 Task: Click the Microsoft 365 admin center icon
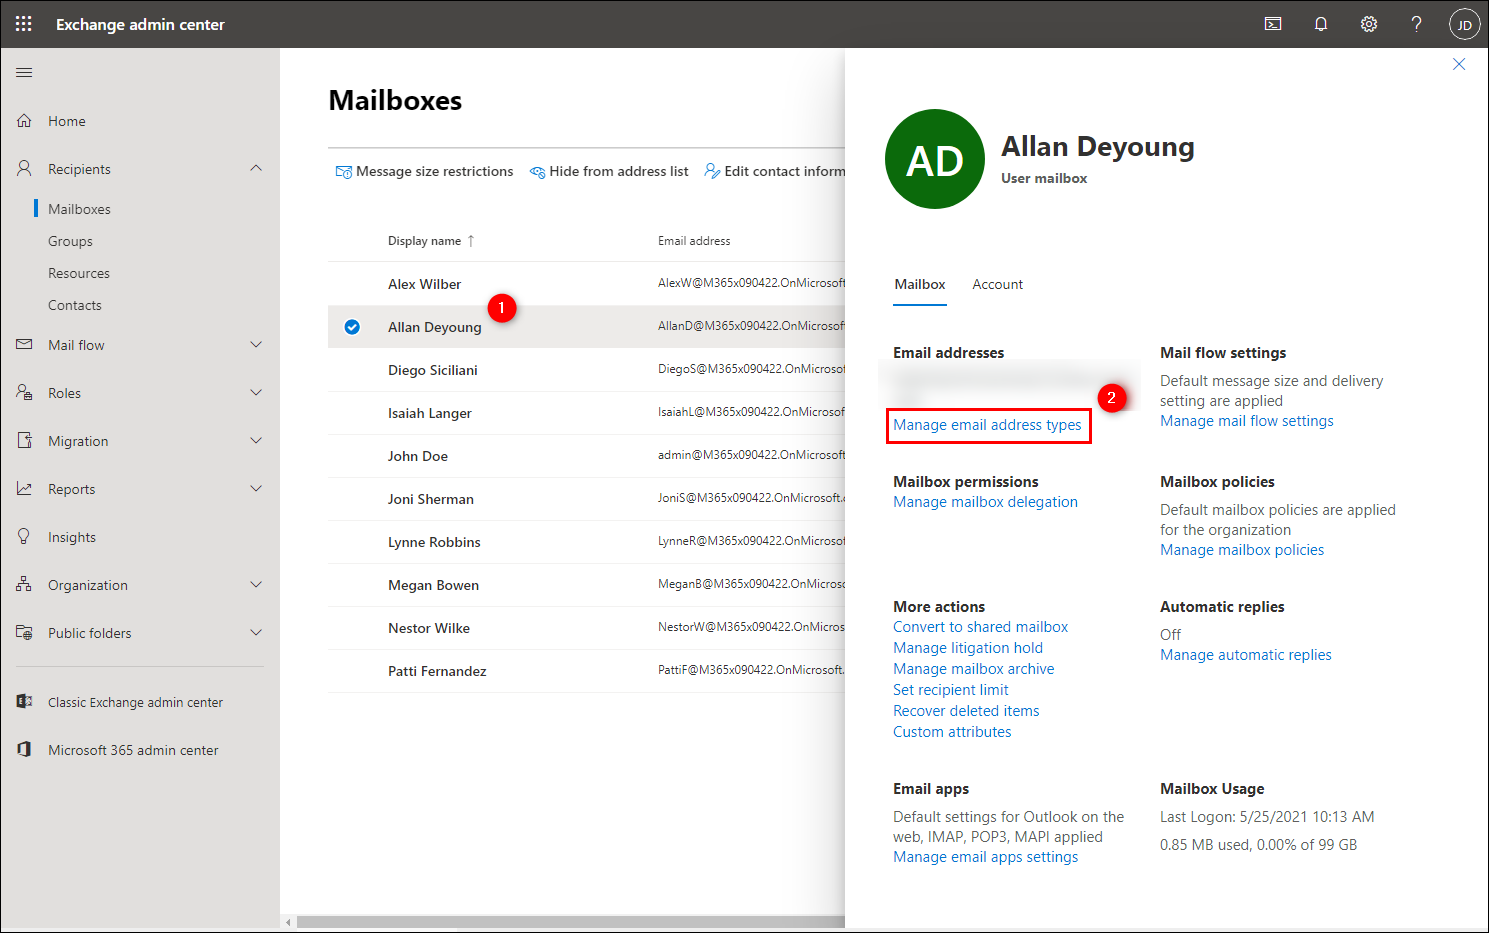click(24, 750)
